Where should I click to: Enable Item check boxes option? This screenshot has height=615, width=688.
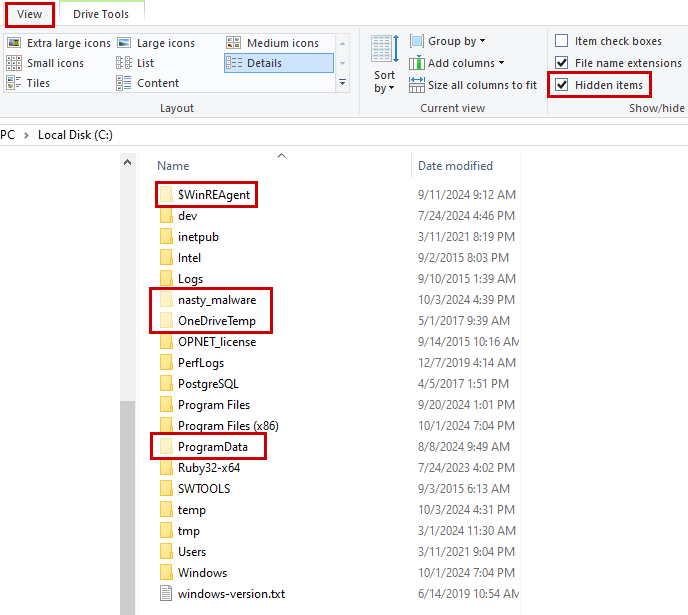click(562, 41)
